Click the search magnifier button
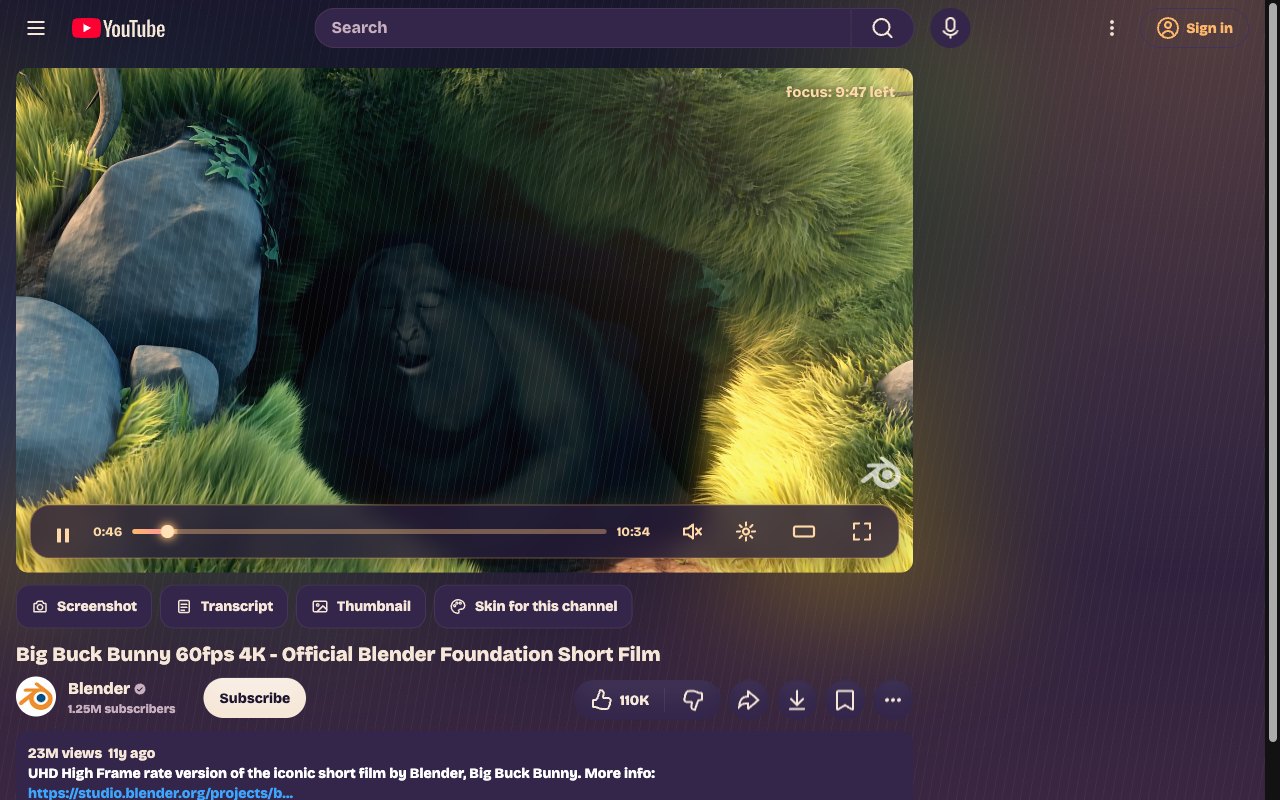This screenshot has height=800, width=1280. [882, 28]
